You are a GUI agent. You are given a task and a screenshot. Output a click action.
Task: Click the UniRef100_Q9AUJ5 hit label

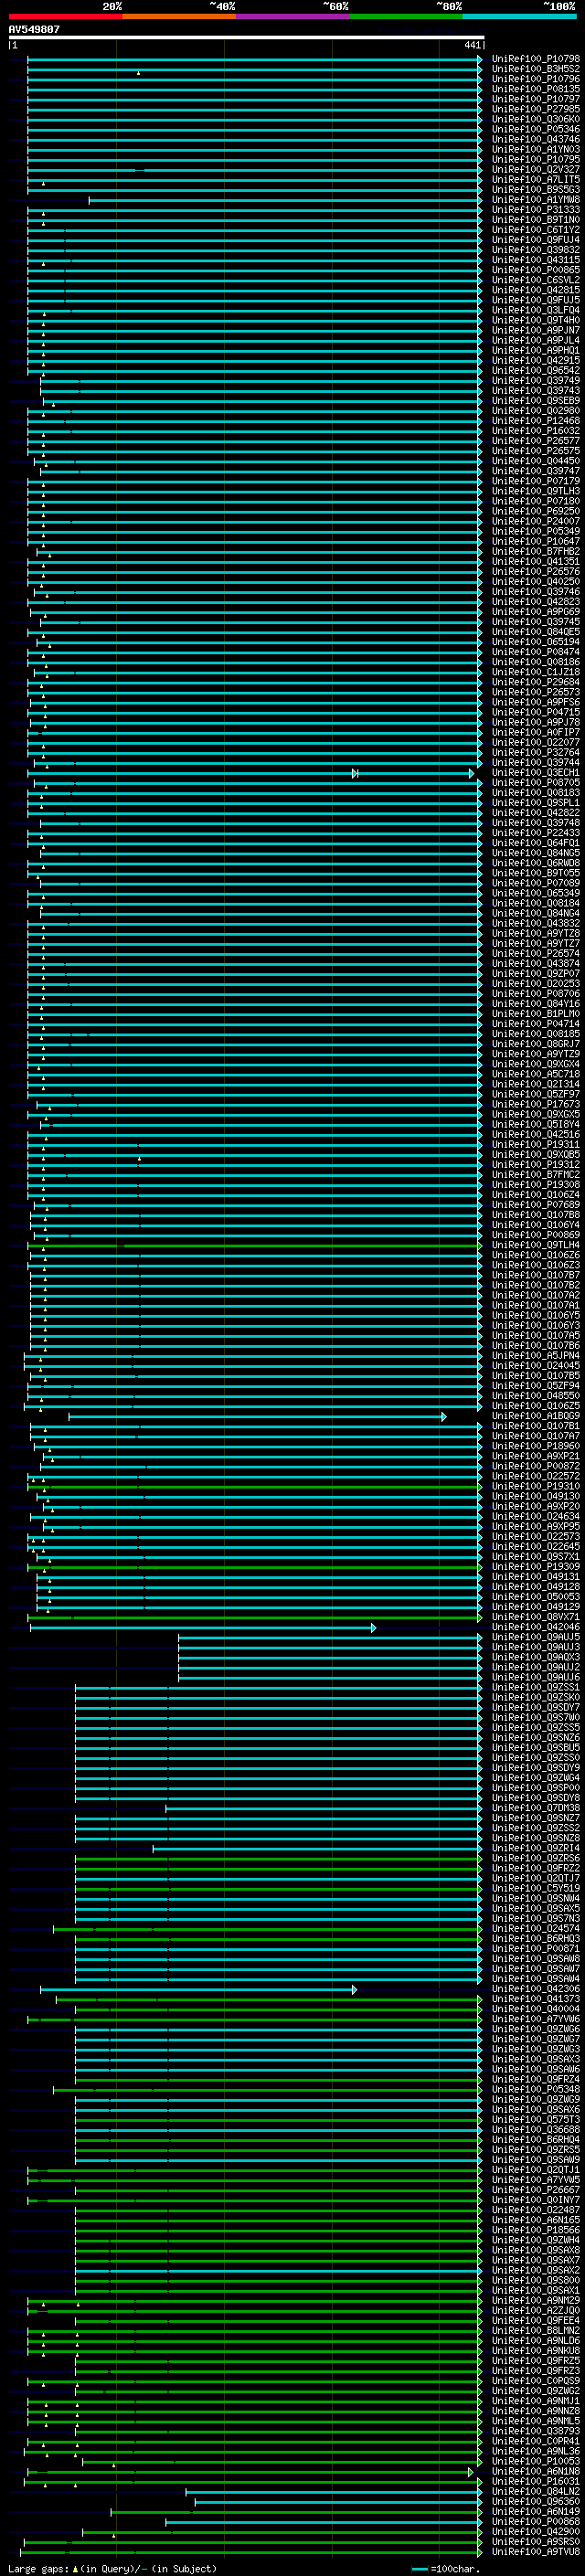pos(535,1637)
